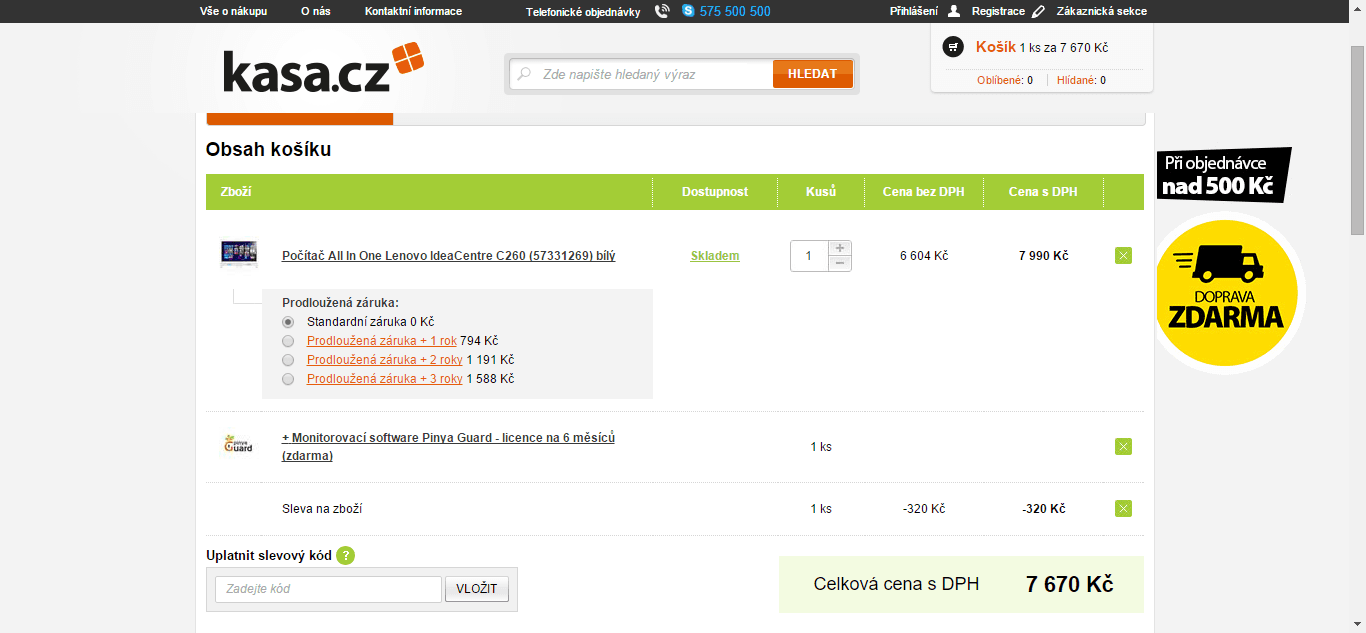
Task: Select Prodloužená záruka + 3 roky radio
Action: pos(288,379)
